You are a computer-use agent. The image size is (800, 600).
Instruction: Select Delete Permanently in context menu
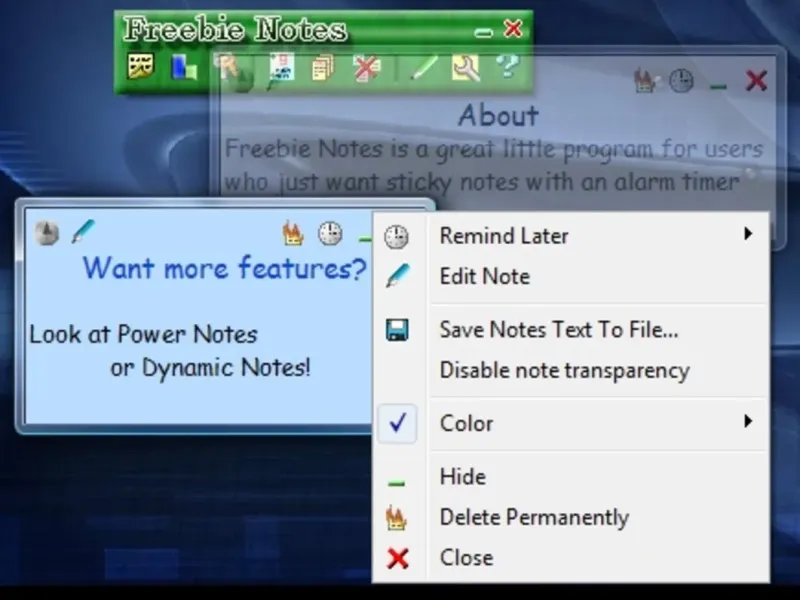(571, 517)
